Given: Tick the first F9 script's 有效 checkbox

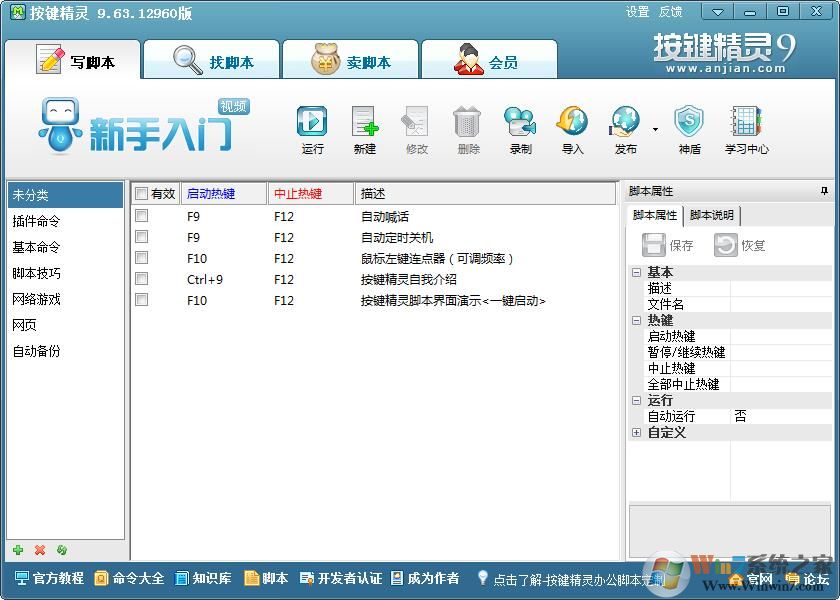Looking at the screenshot, I should point(141,216).
